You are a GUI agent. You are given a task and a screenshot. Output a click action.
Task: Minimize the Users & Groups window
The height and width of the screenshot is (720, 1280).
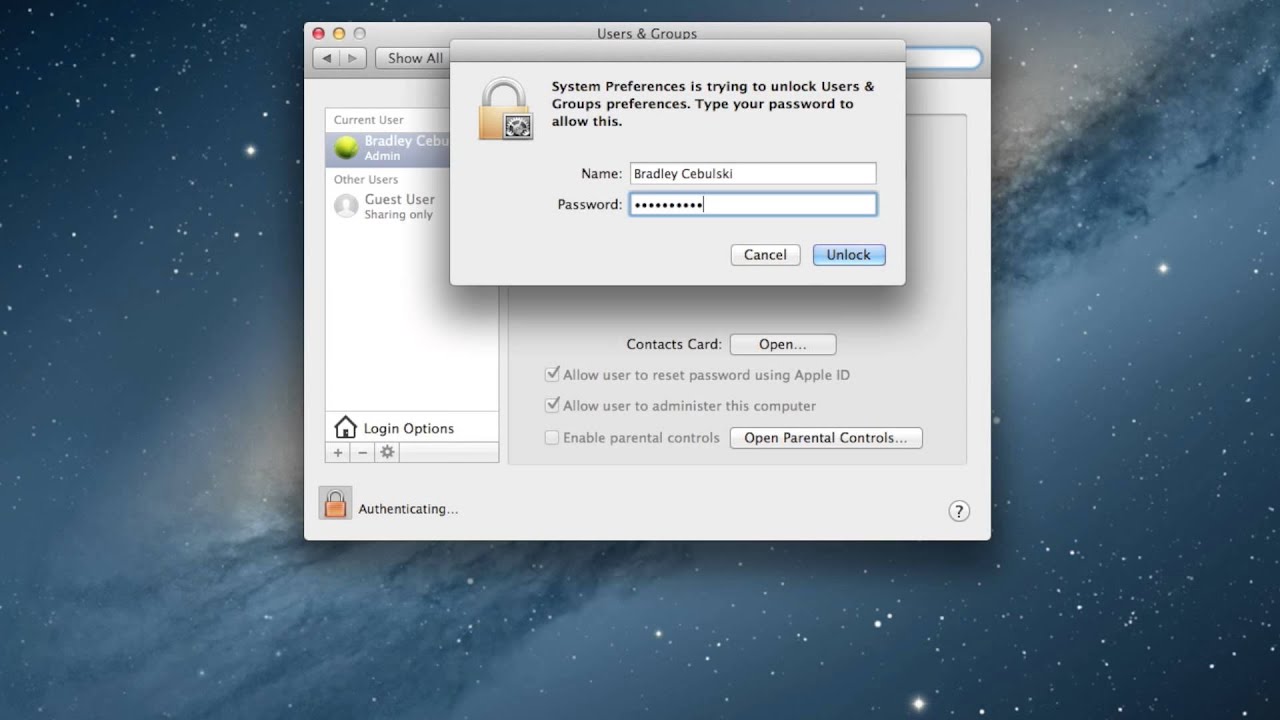pyautogui.click(x=339, y=34)
